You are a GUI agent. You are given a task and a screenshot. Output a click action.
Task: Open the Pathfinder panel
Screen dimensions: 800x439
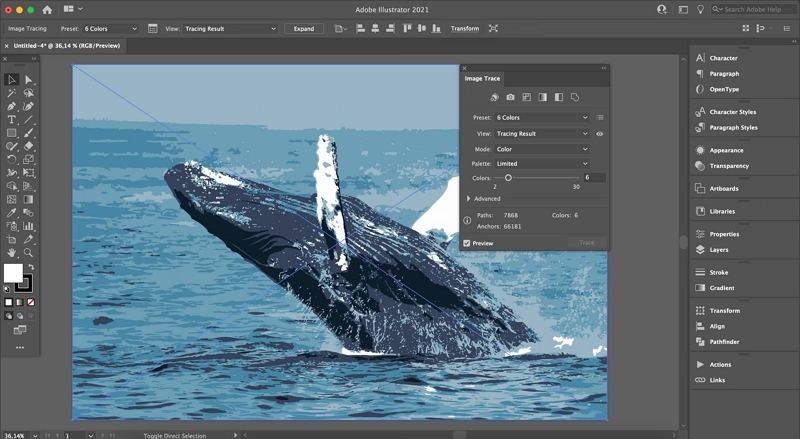pyautogui.click(x=722, y=341)
